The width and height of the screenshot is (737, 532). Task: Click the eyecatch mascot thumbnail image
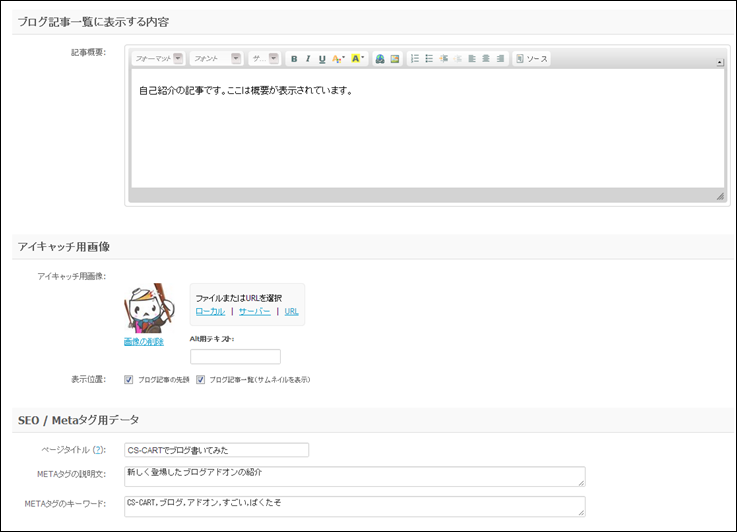149,308
